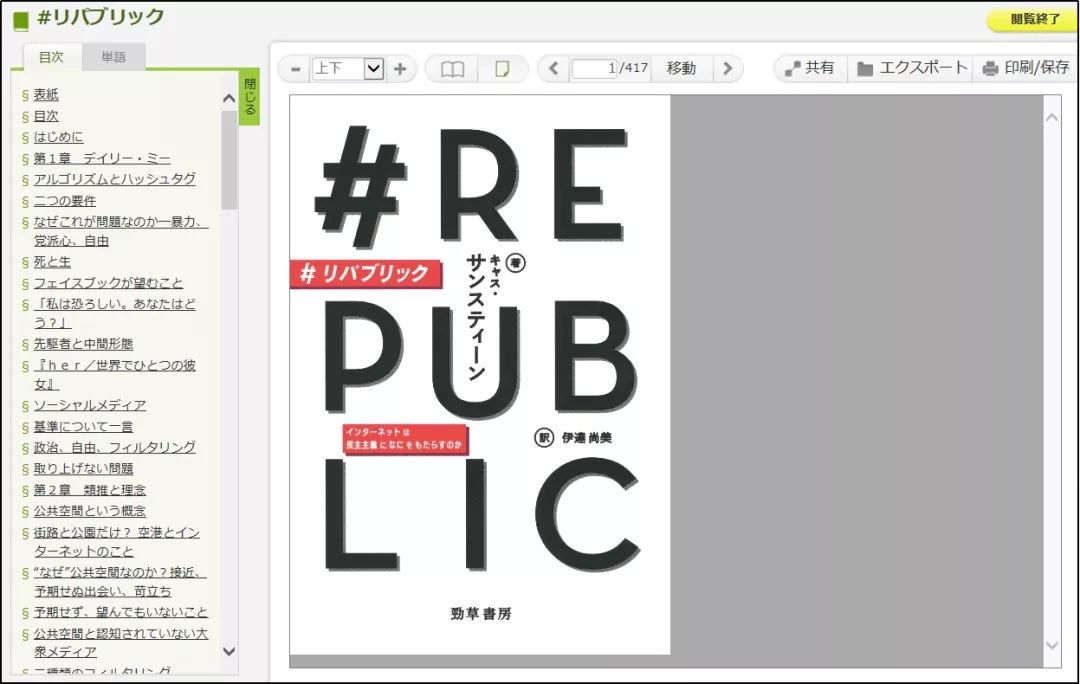
Task: Open the 目次 contents link
Action: click(46, 116)
